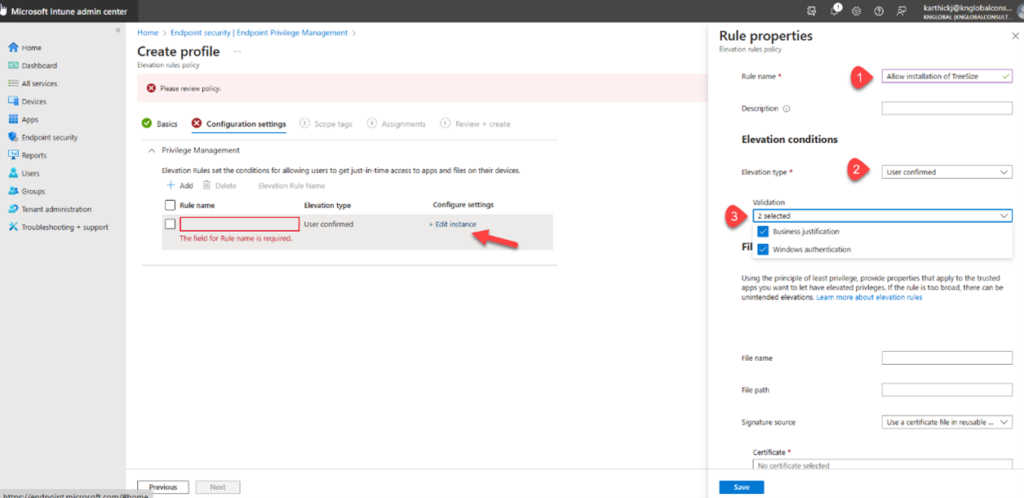Click the Certificate selection field
Image resolution: width=1024 pixels, height=498 pixels.
(x=882, y=465)
